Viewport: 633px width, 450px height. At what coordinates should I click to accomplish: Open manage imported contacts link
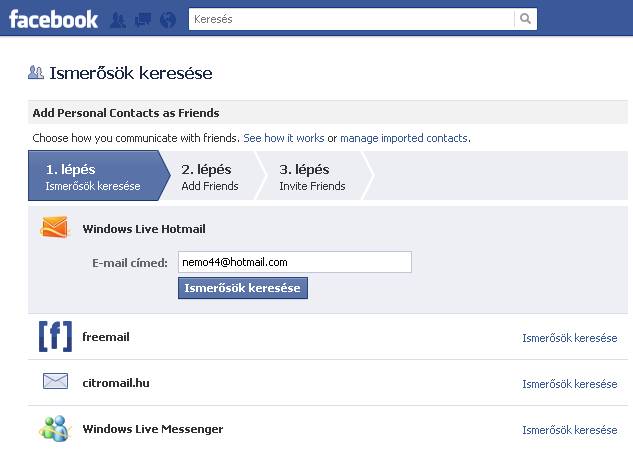(x=404, y=138)
